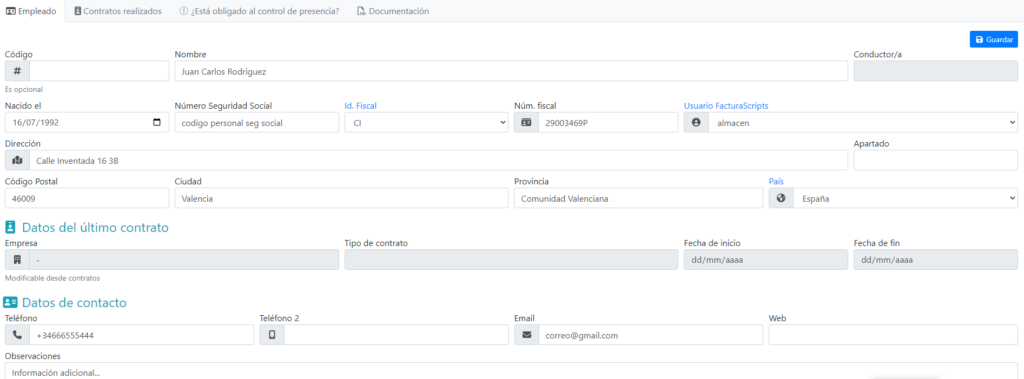Viewport: 1024px width, 379px height.
Task: Open the Contratos realizados tab
Action: pyautogui.click(x=118, y=11)
